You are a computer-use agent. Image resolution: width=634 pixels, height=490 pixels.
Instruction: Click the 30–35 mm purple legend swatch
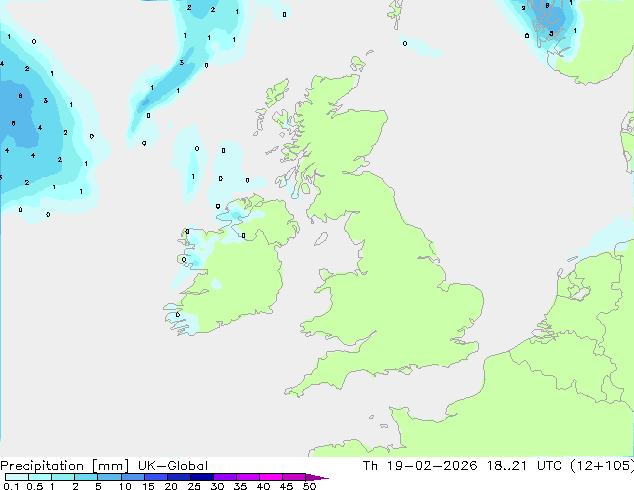click(224, 477)
